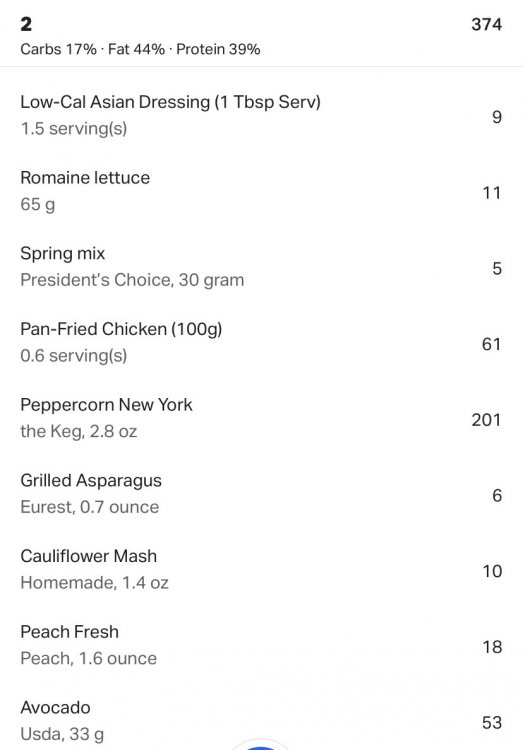Open the Peppercorn New York item
The image size is (523, 750).
pos(261,418)
